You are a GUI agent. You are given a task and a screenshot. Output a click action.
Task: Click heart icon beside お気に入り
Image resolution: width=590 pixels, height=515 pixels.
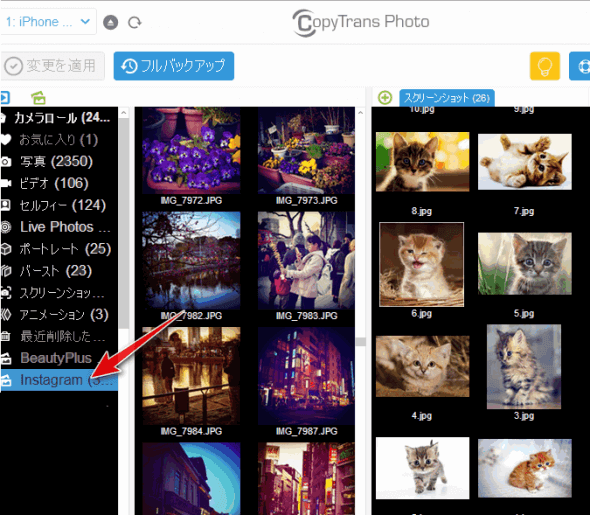coord(5,140)
